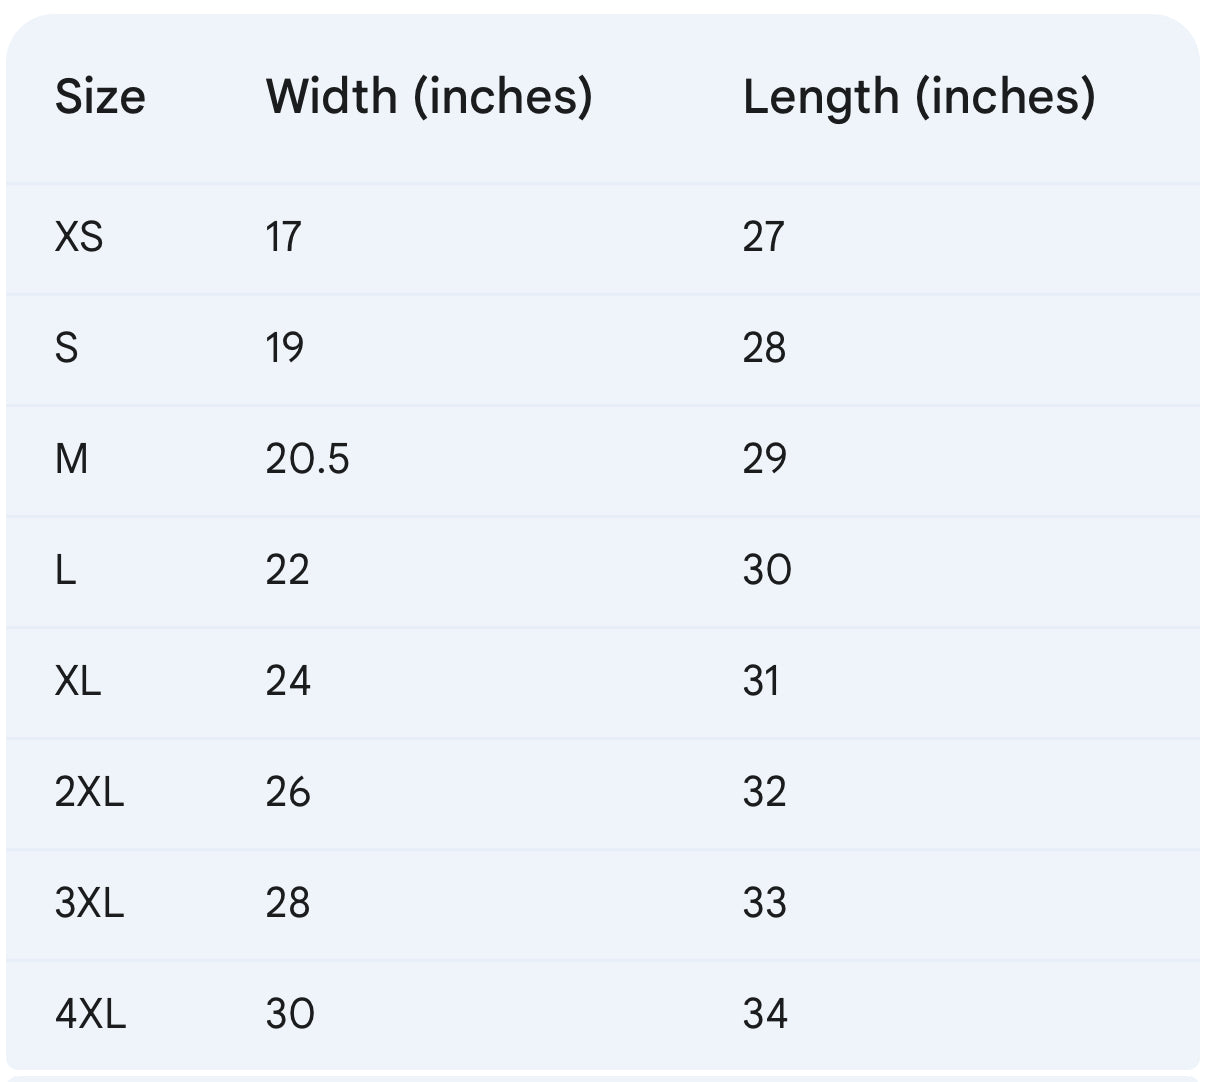Select length value 27 in the XS row
The height and width of the screenshot is (1082, 1218).
[x=763, y=237]
